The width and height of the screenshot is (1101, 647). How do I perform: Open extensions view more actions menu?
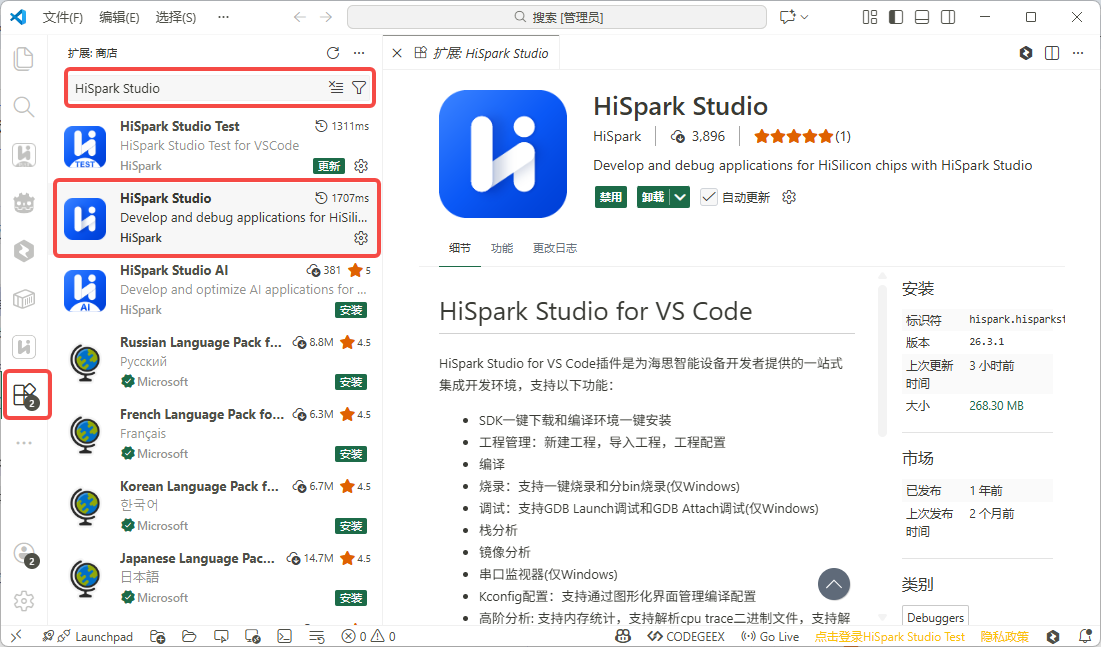tap(360, 53)
